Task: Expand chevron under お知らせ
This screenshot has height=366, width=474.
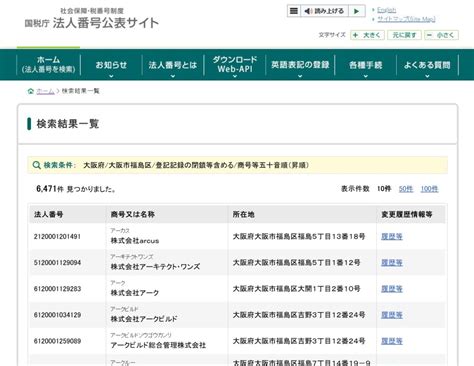Action: (111, 76)
